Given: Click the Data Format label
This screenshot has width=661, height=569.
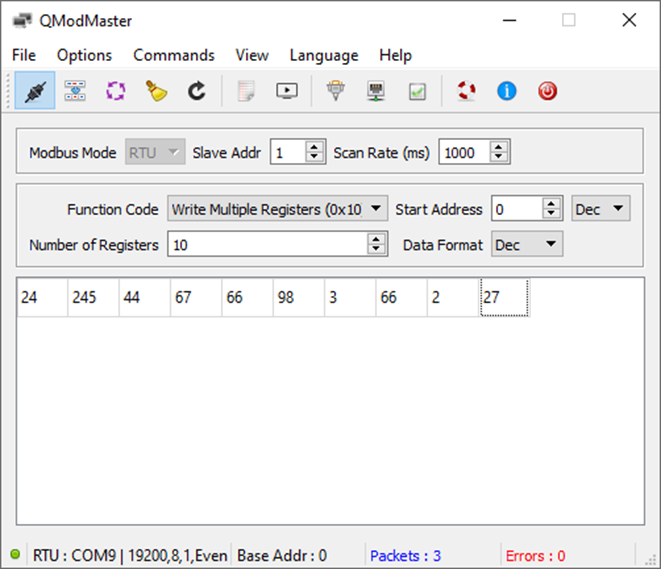Looking at the screenshot, I should click(x=443, y=244).
